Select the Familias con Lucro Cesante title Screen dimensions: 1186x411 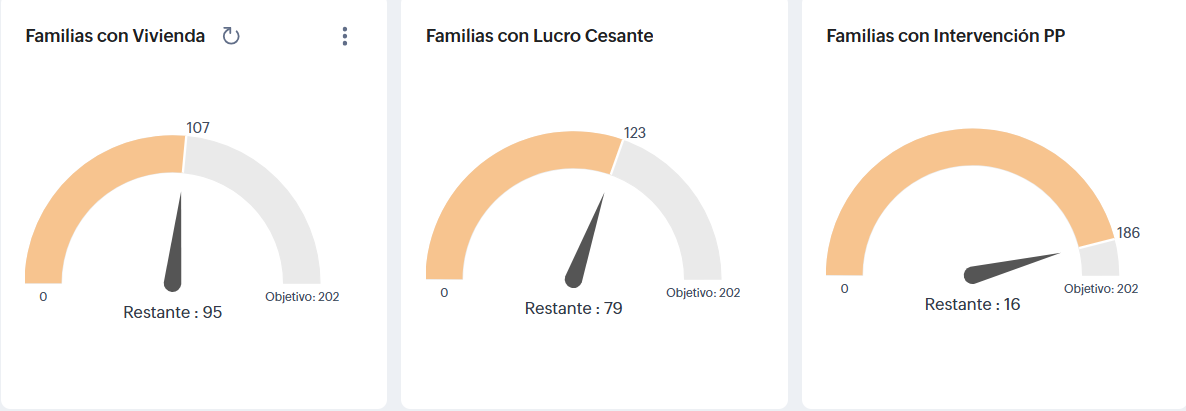point(539,37)
